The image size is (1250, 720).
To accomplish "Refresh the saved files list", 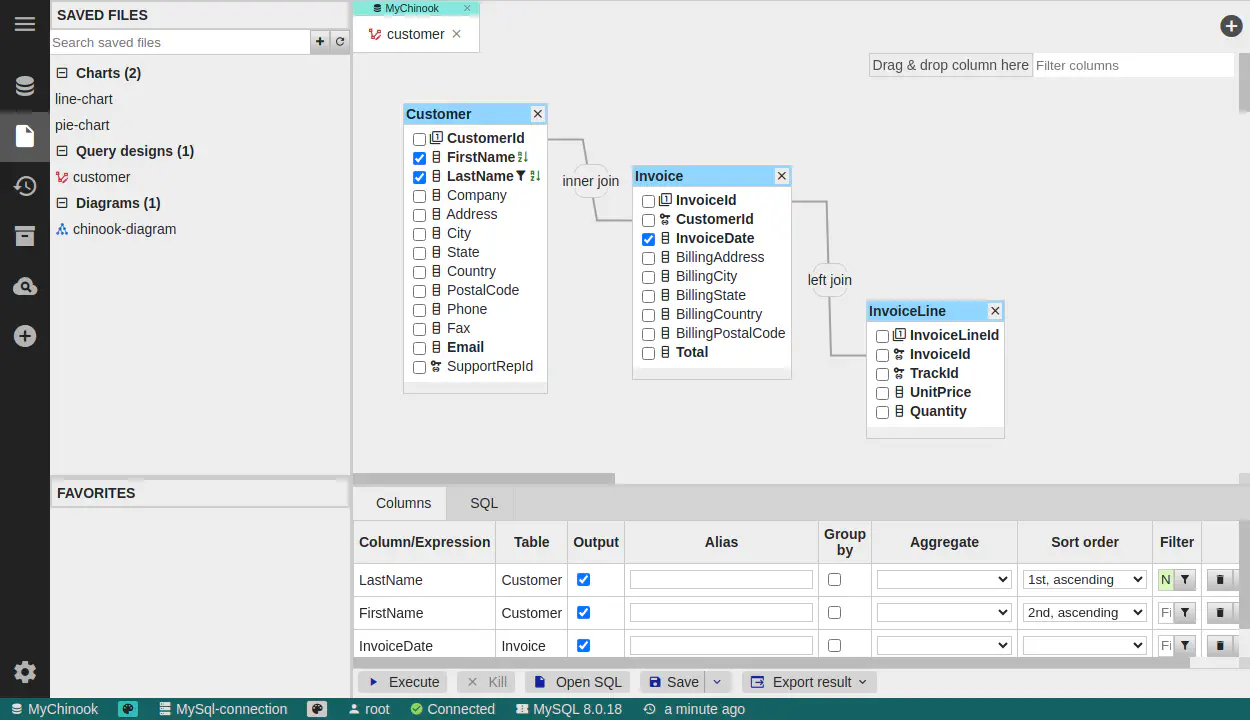I will click(x=340, y=42).
